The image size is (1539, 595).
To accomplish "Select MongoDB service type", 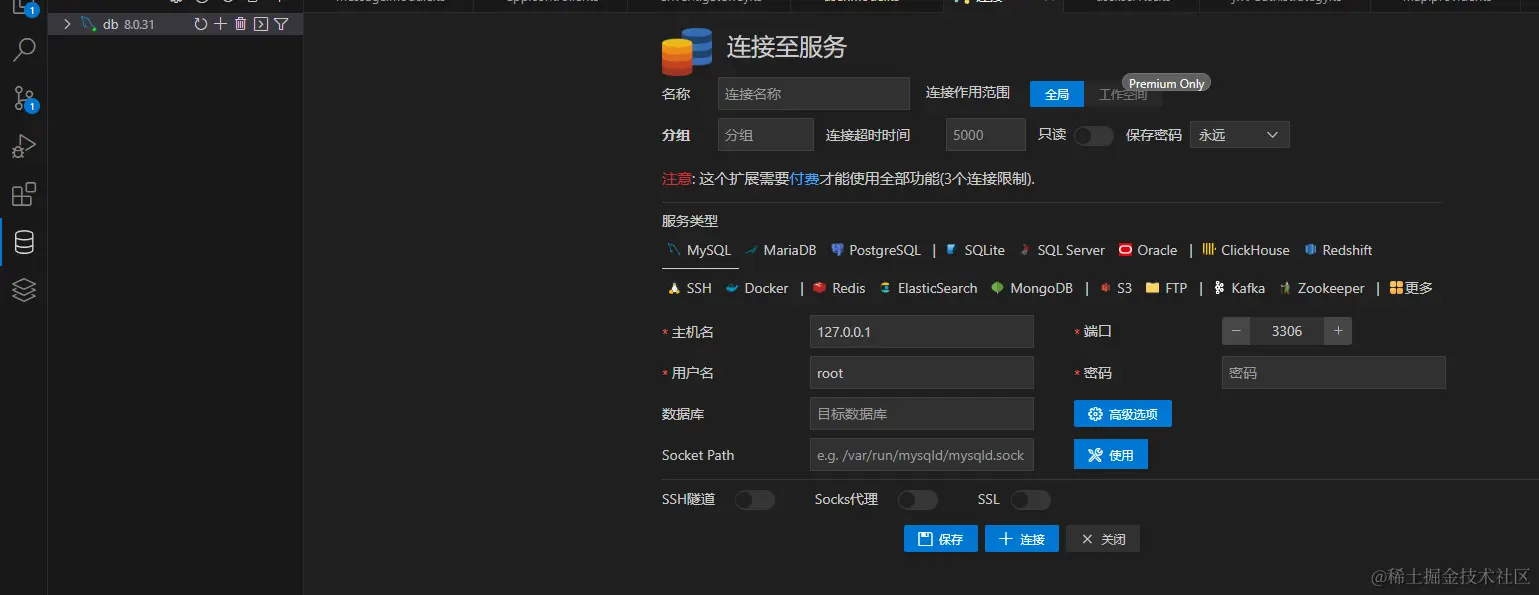I will click(1032, 288).
